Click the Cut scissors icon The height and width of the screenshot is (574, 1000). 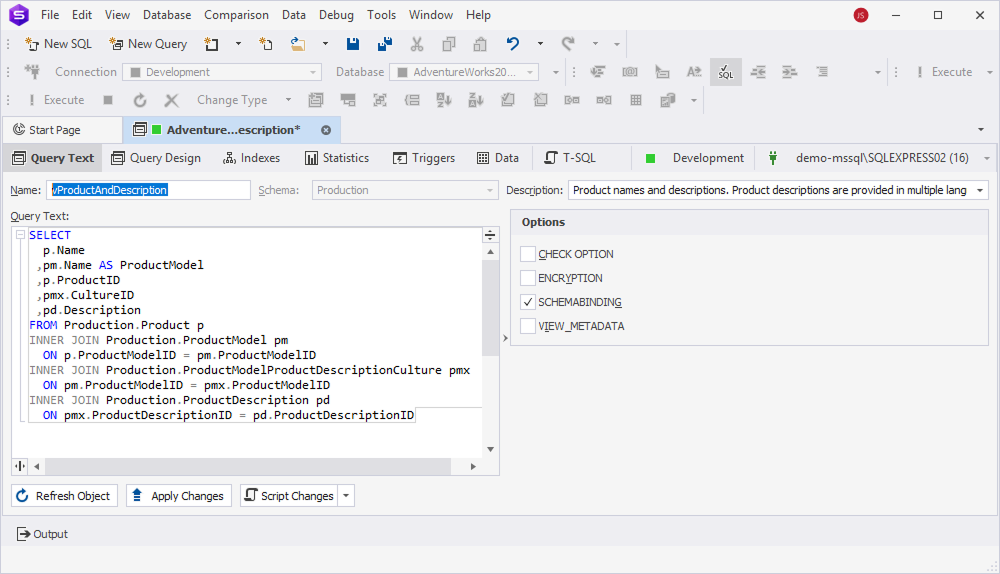(x=416, y=44)
